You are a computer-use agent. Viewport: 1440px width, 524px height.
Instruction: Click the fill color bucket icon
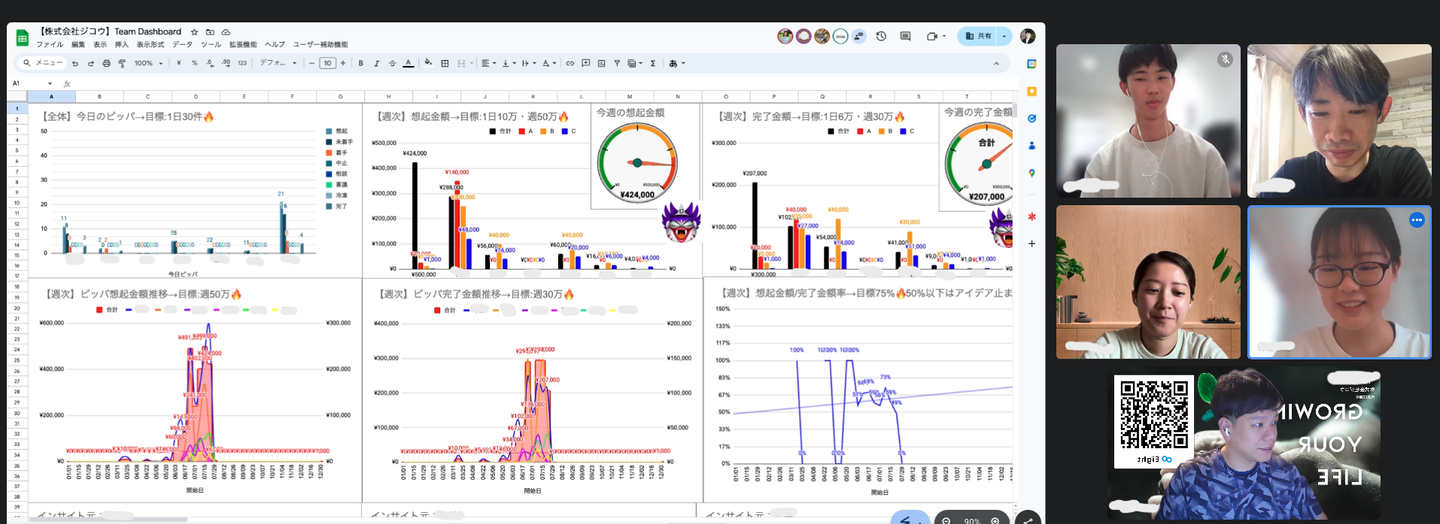click(x=429, y=63)
